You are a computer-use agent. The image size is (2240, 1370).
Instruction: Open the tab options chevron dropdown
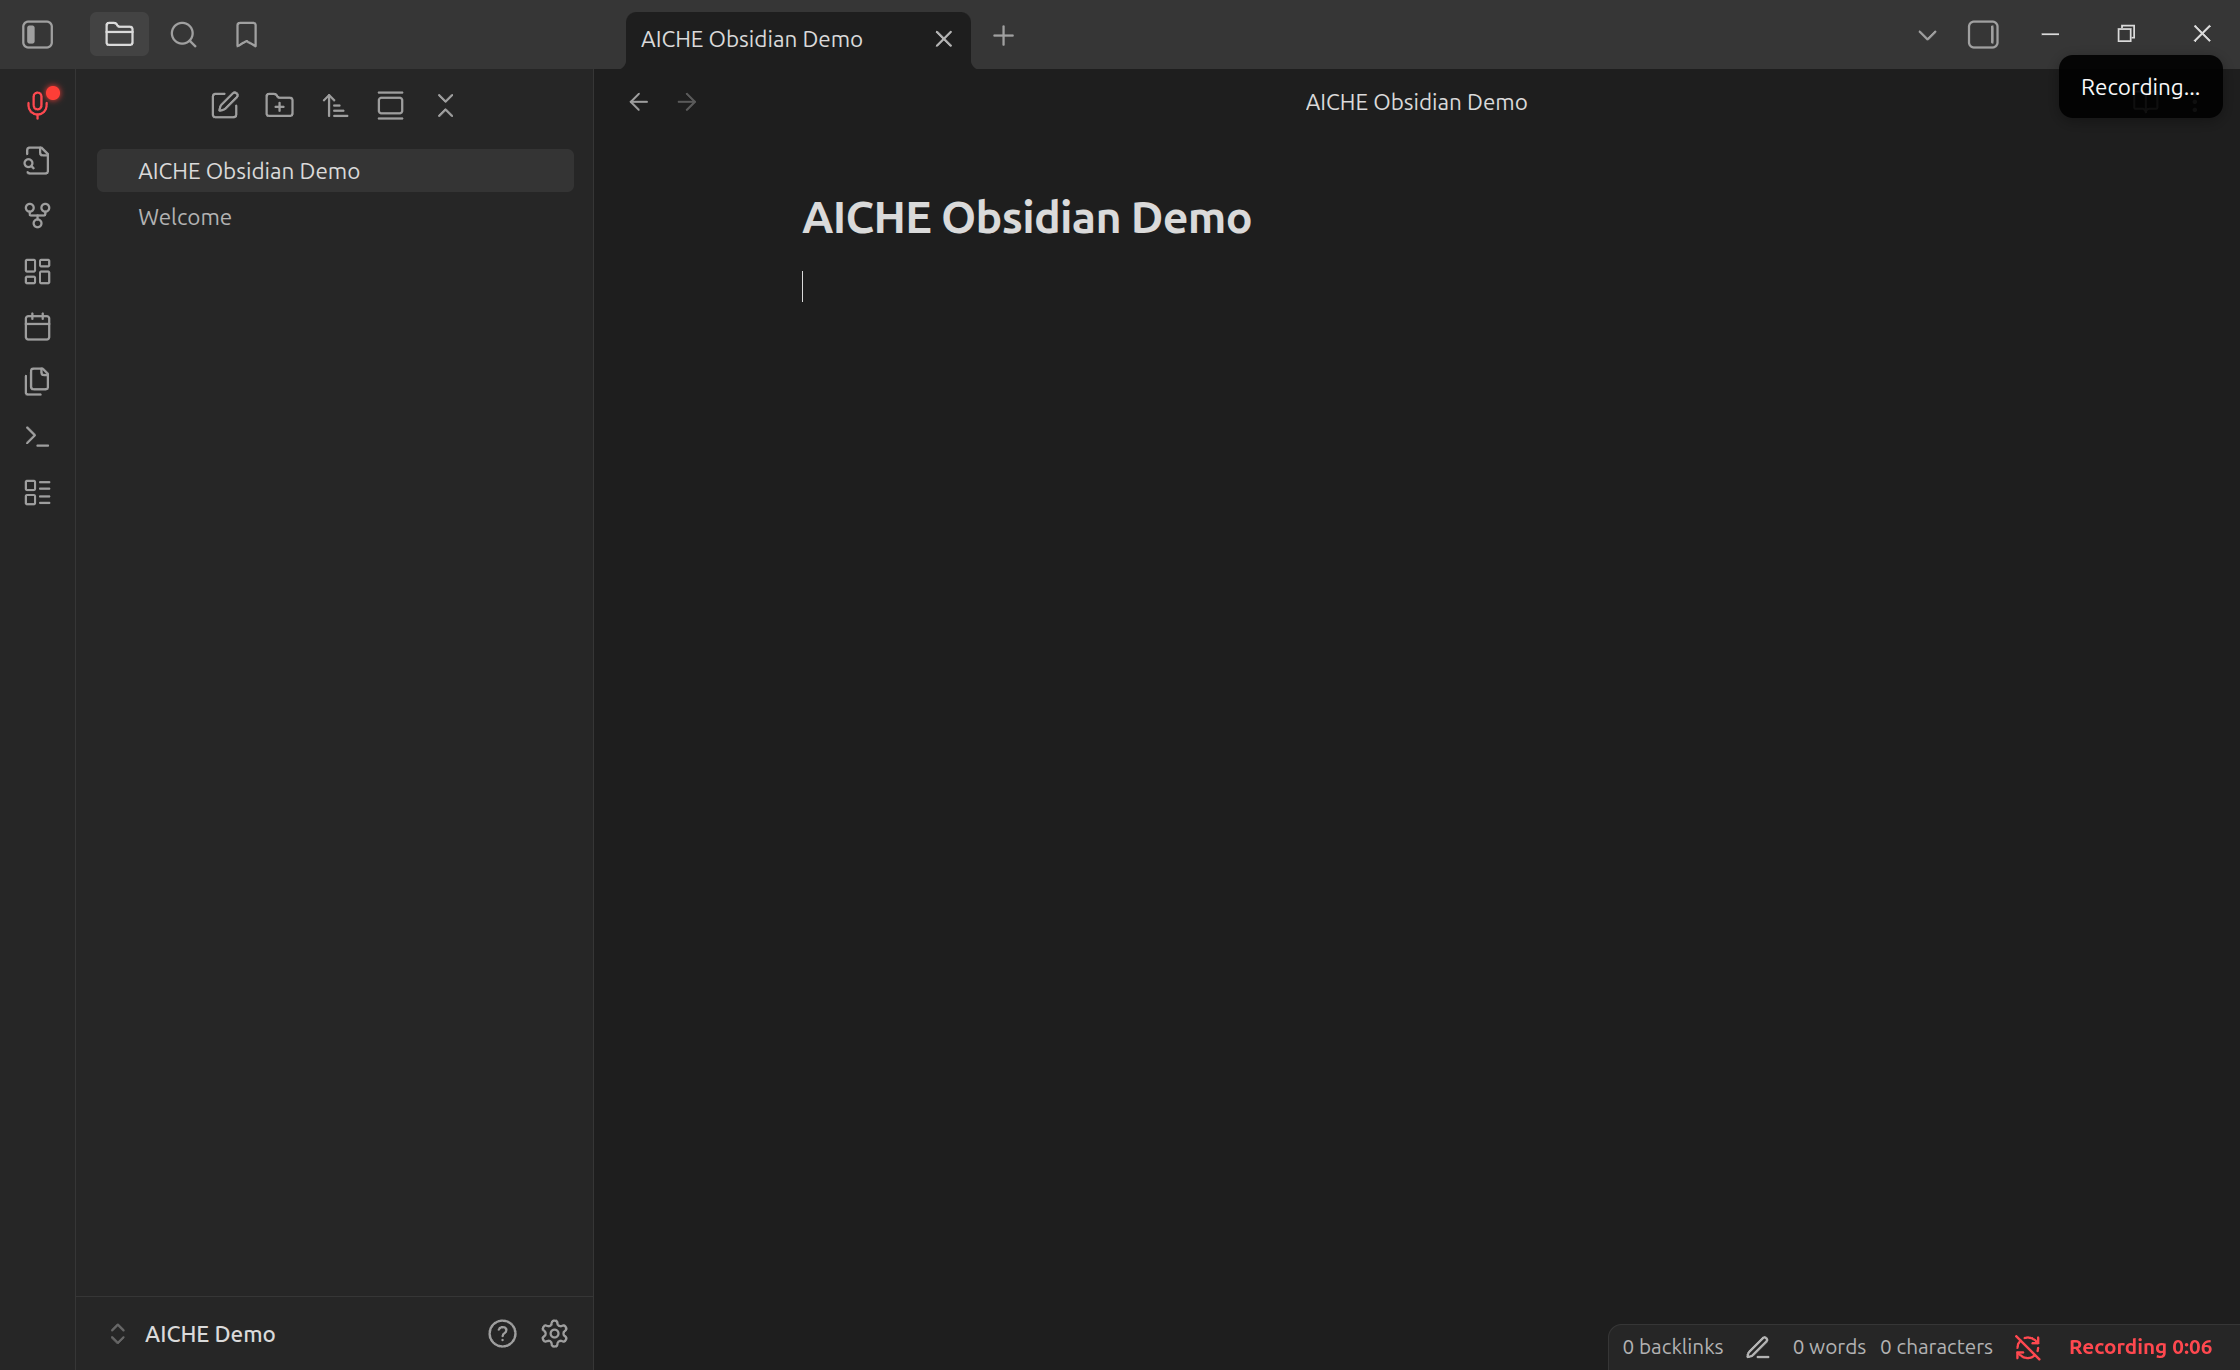pos(1927,34)
